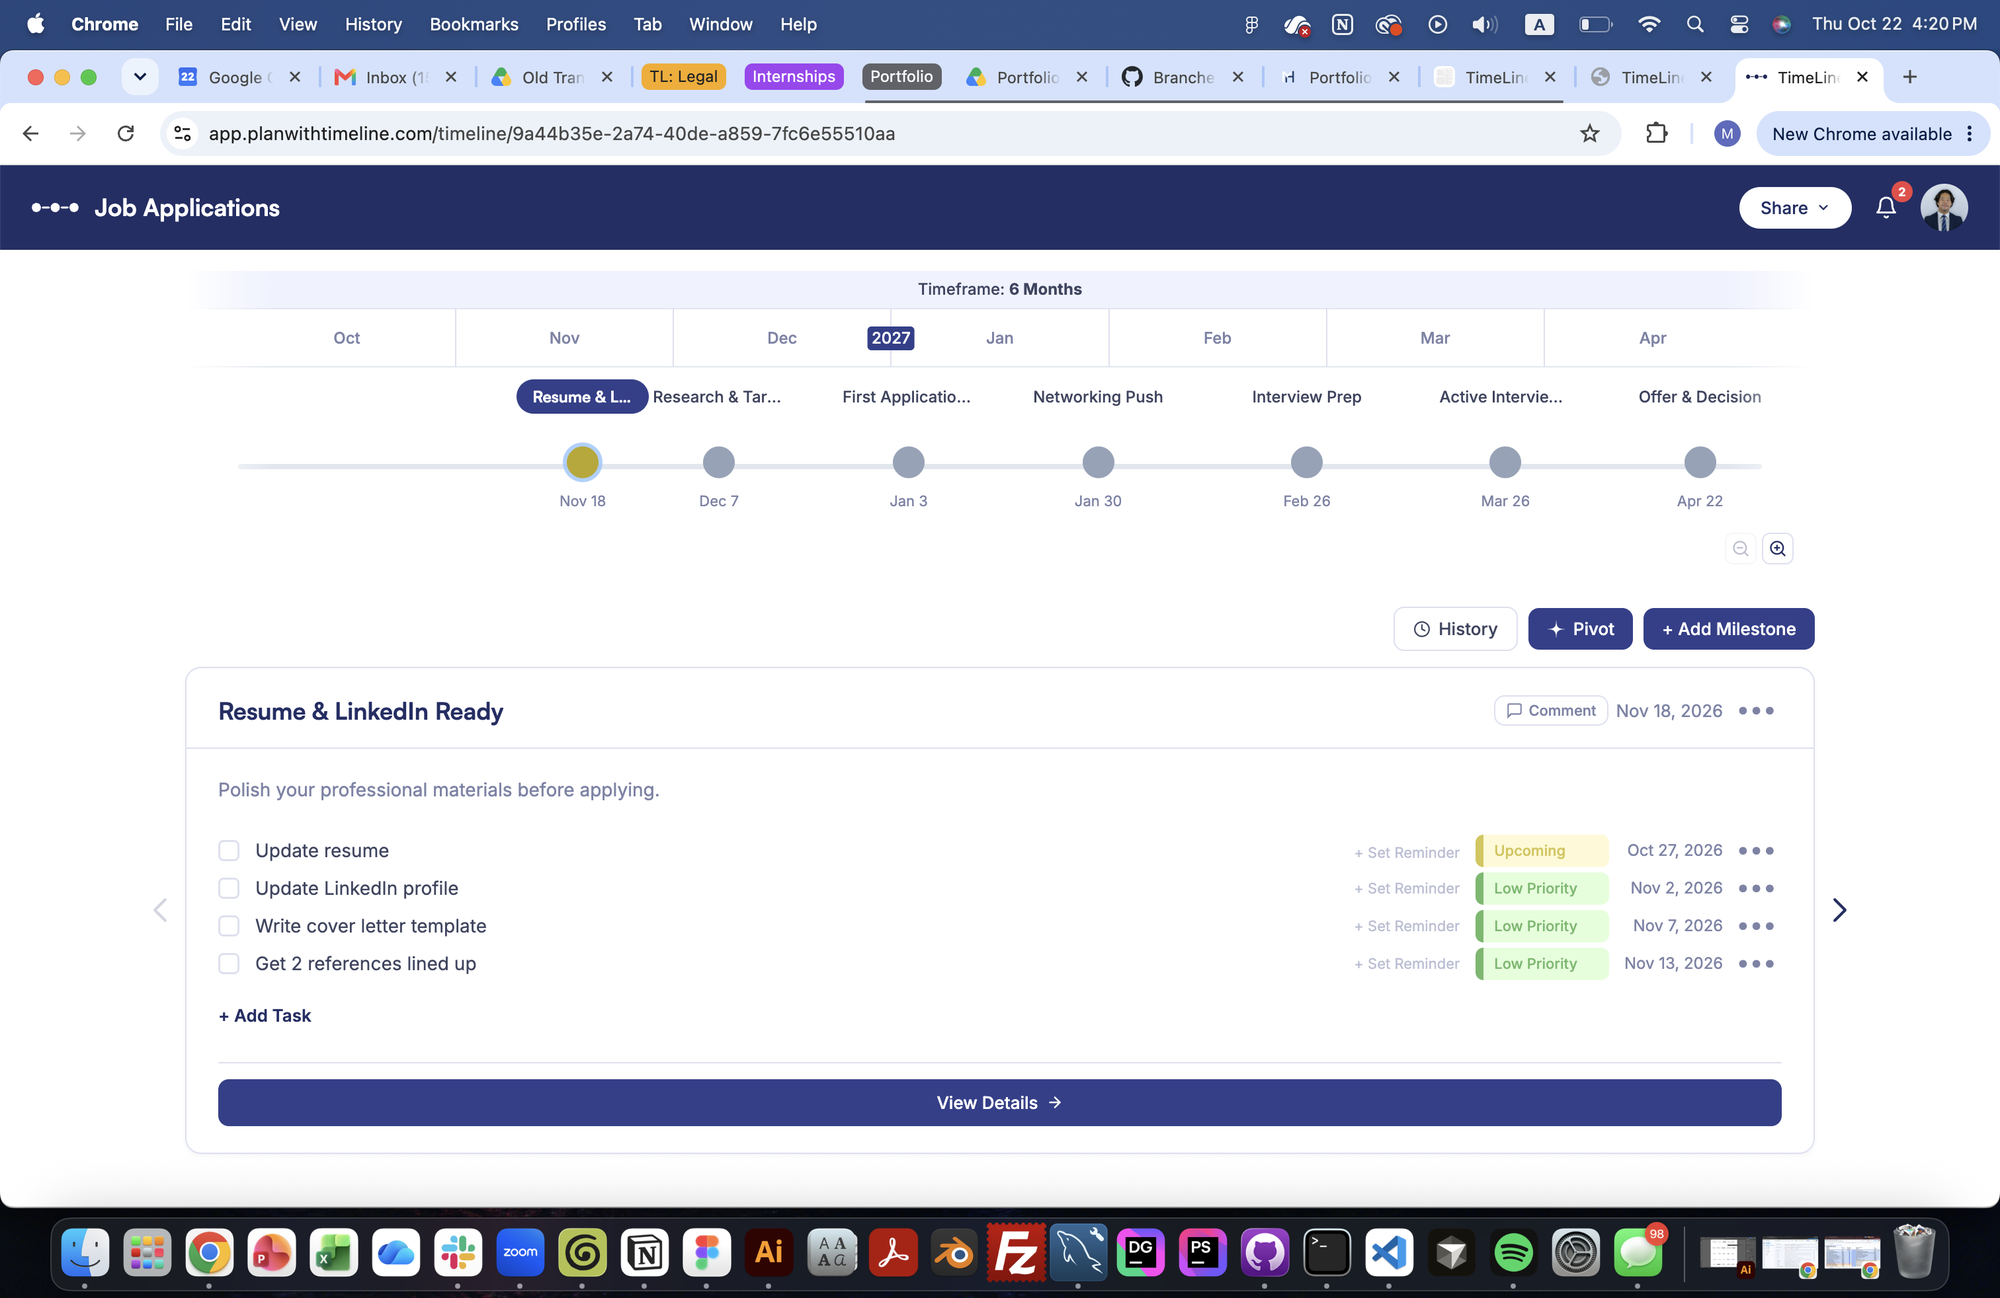The width and height of the screenshot is (2000, 1298).
Task: Go to previous milestone with left arrow
Action: (160, 910)
